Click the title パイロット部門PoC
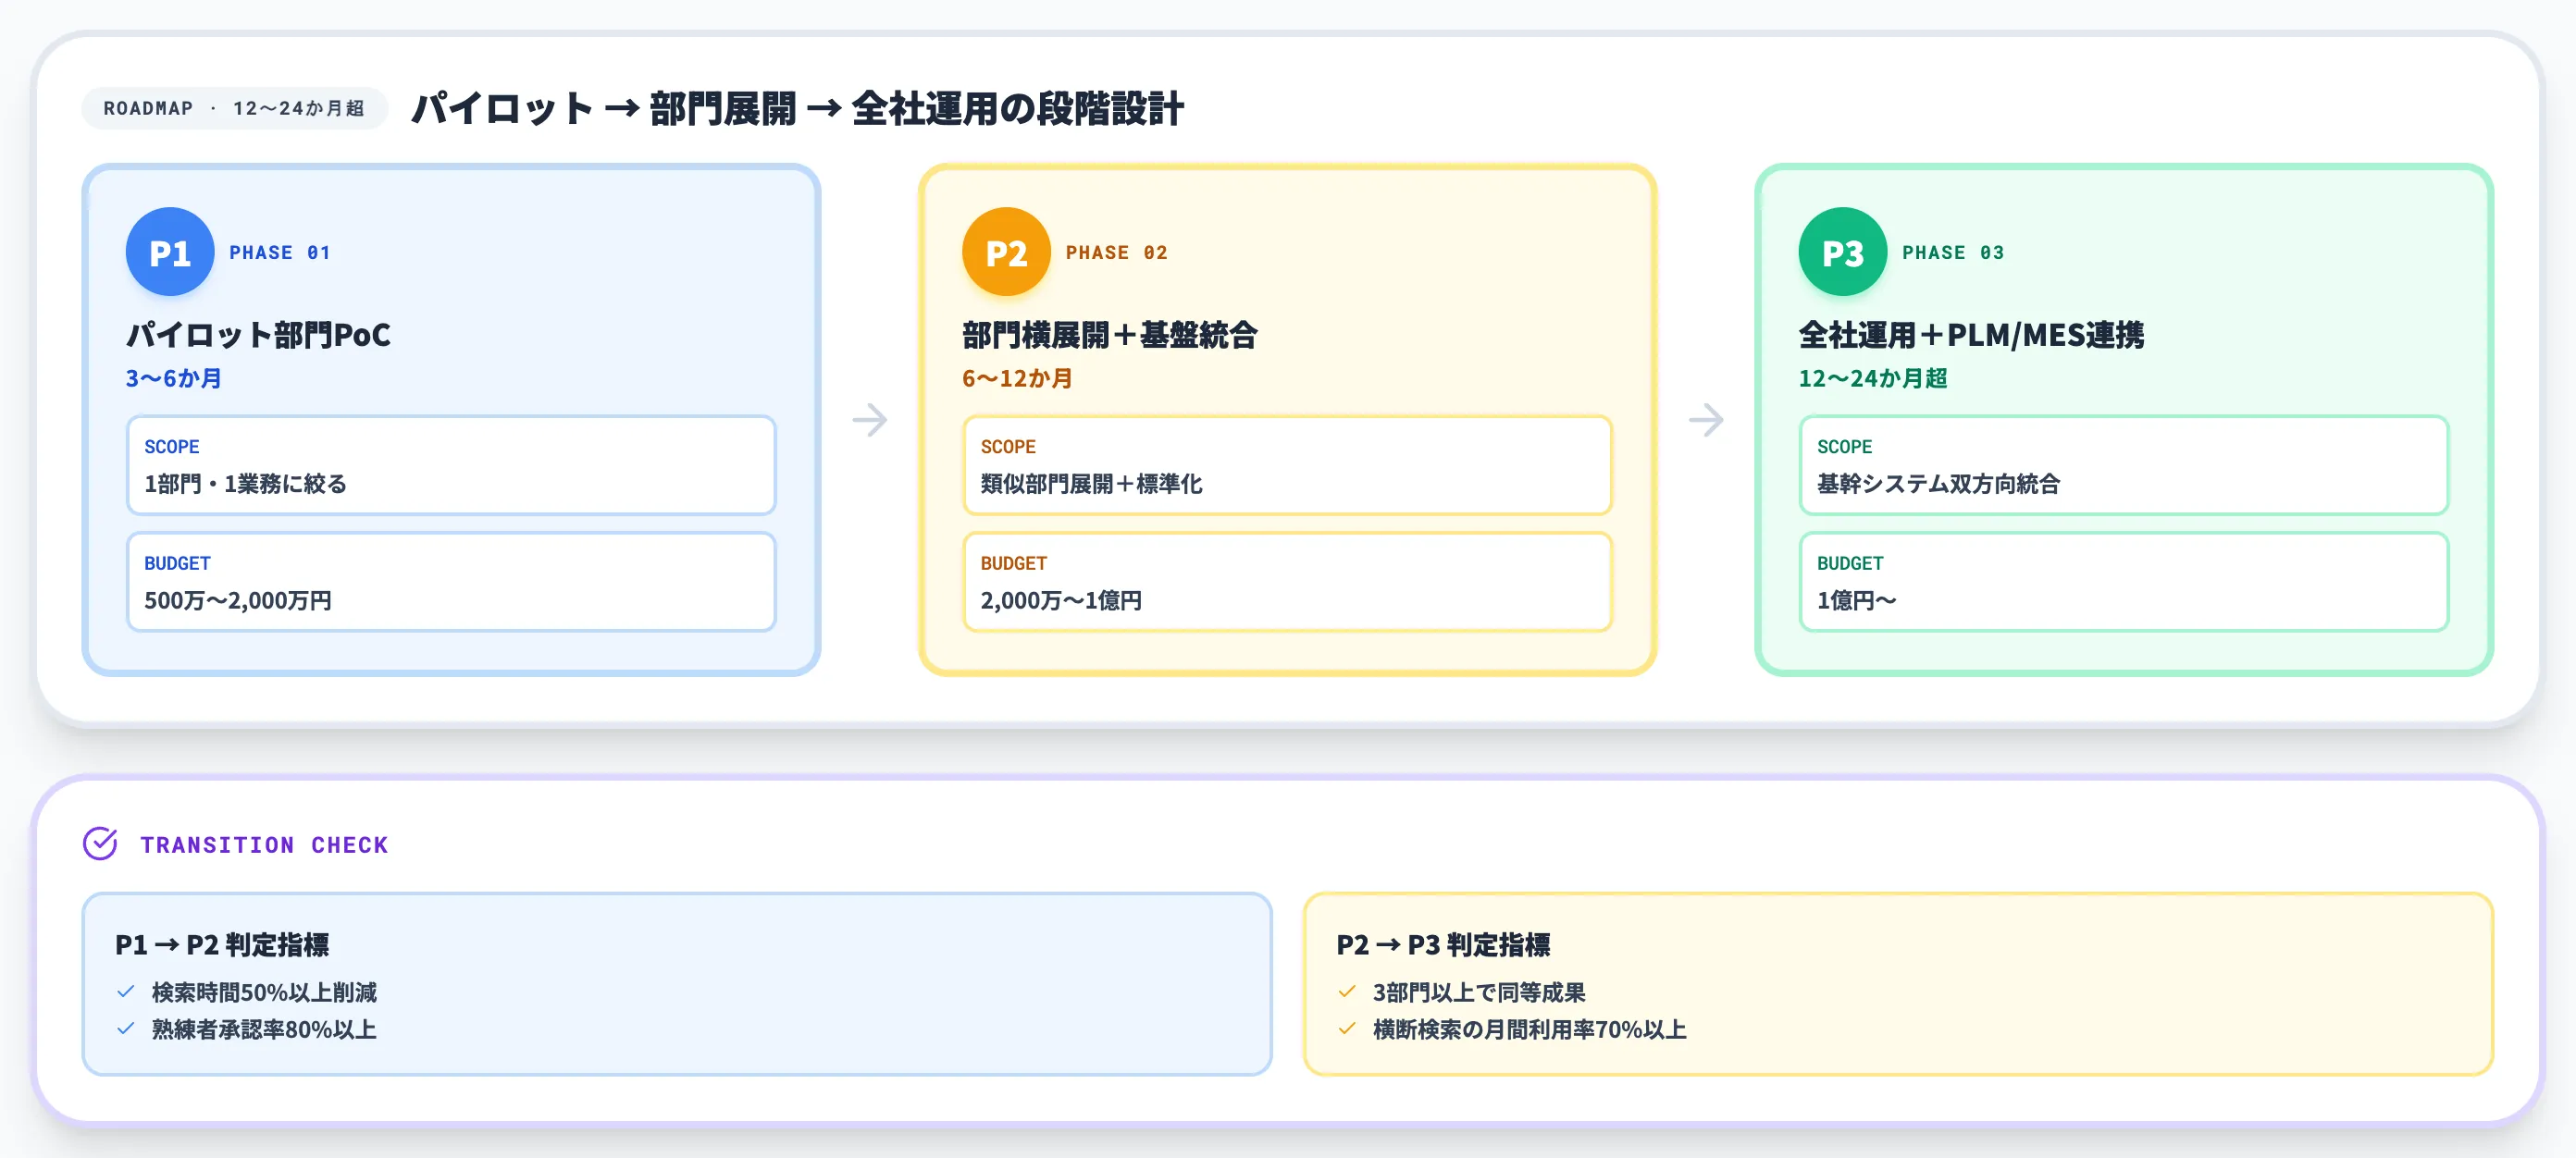2576x1158 pixels. 258,334
